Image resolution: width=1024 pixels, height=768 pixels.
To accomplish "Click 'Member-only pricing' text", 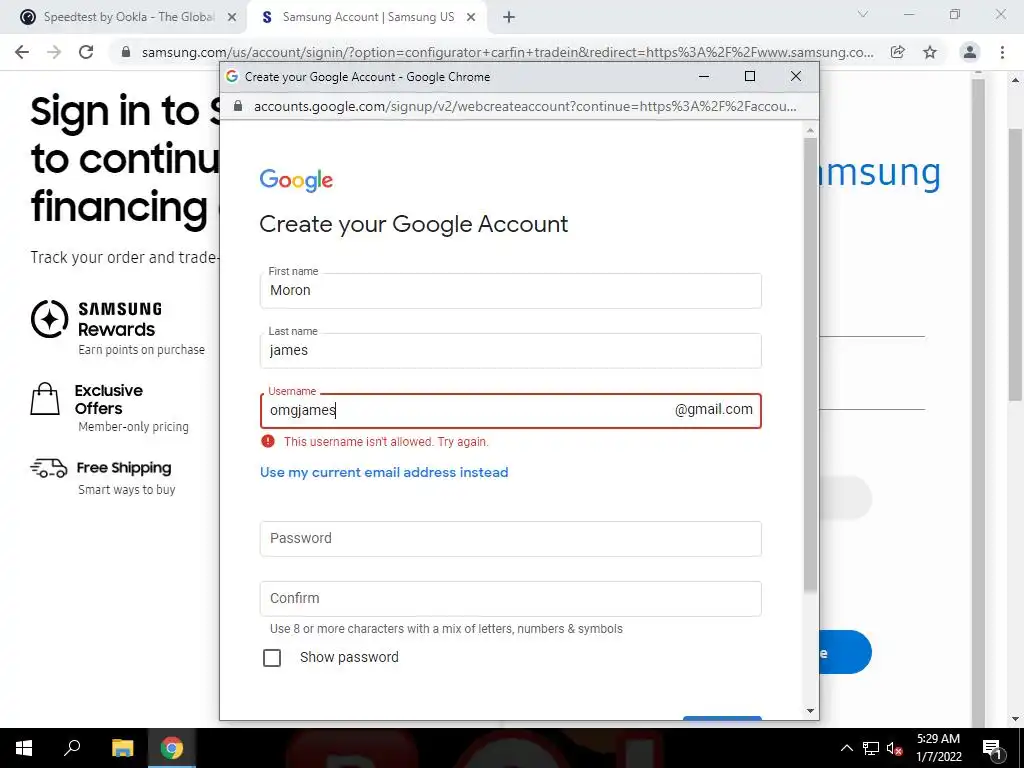I will 133,426.
